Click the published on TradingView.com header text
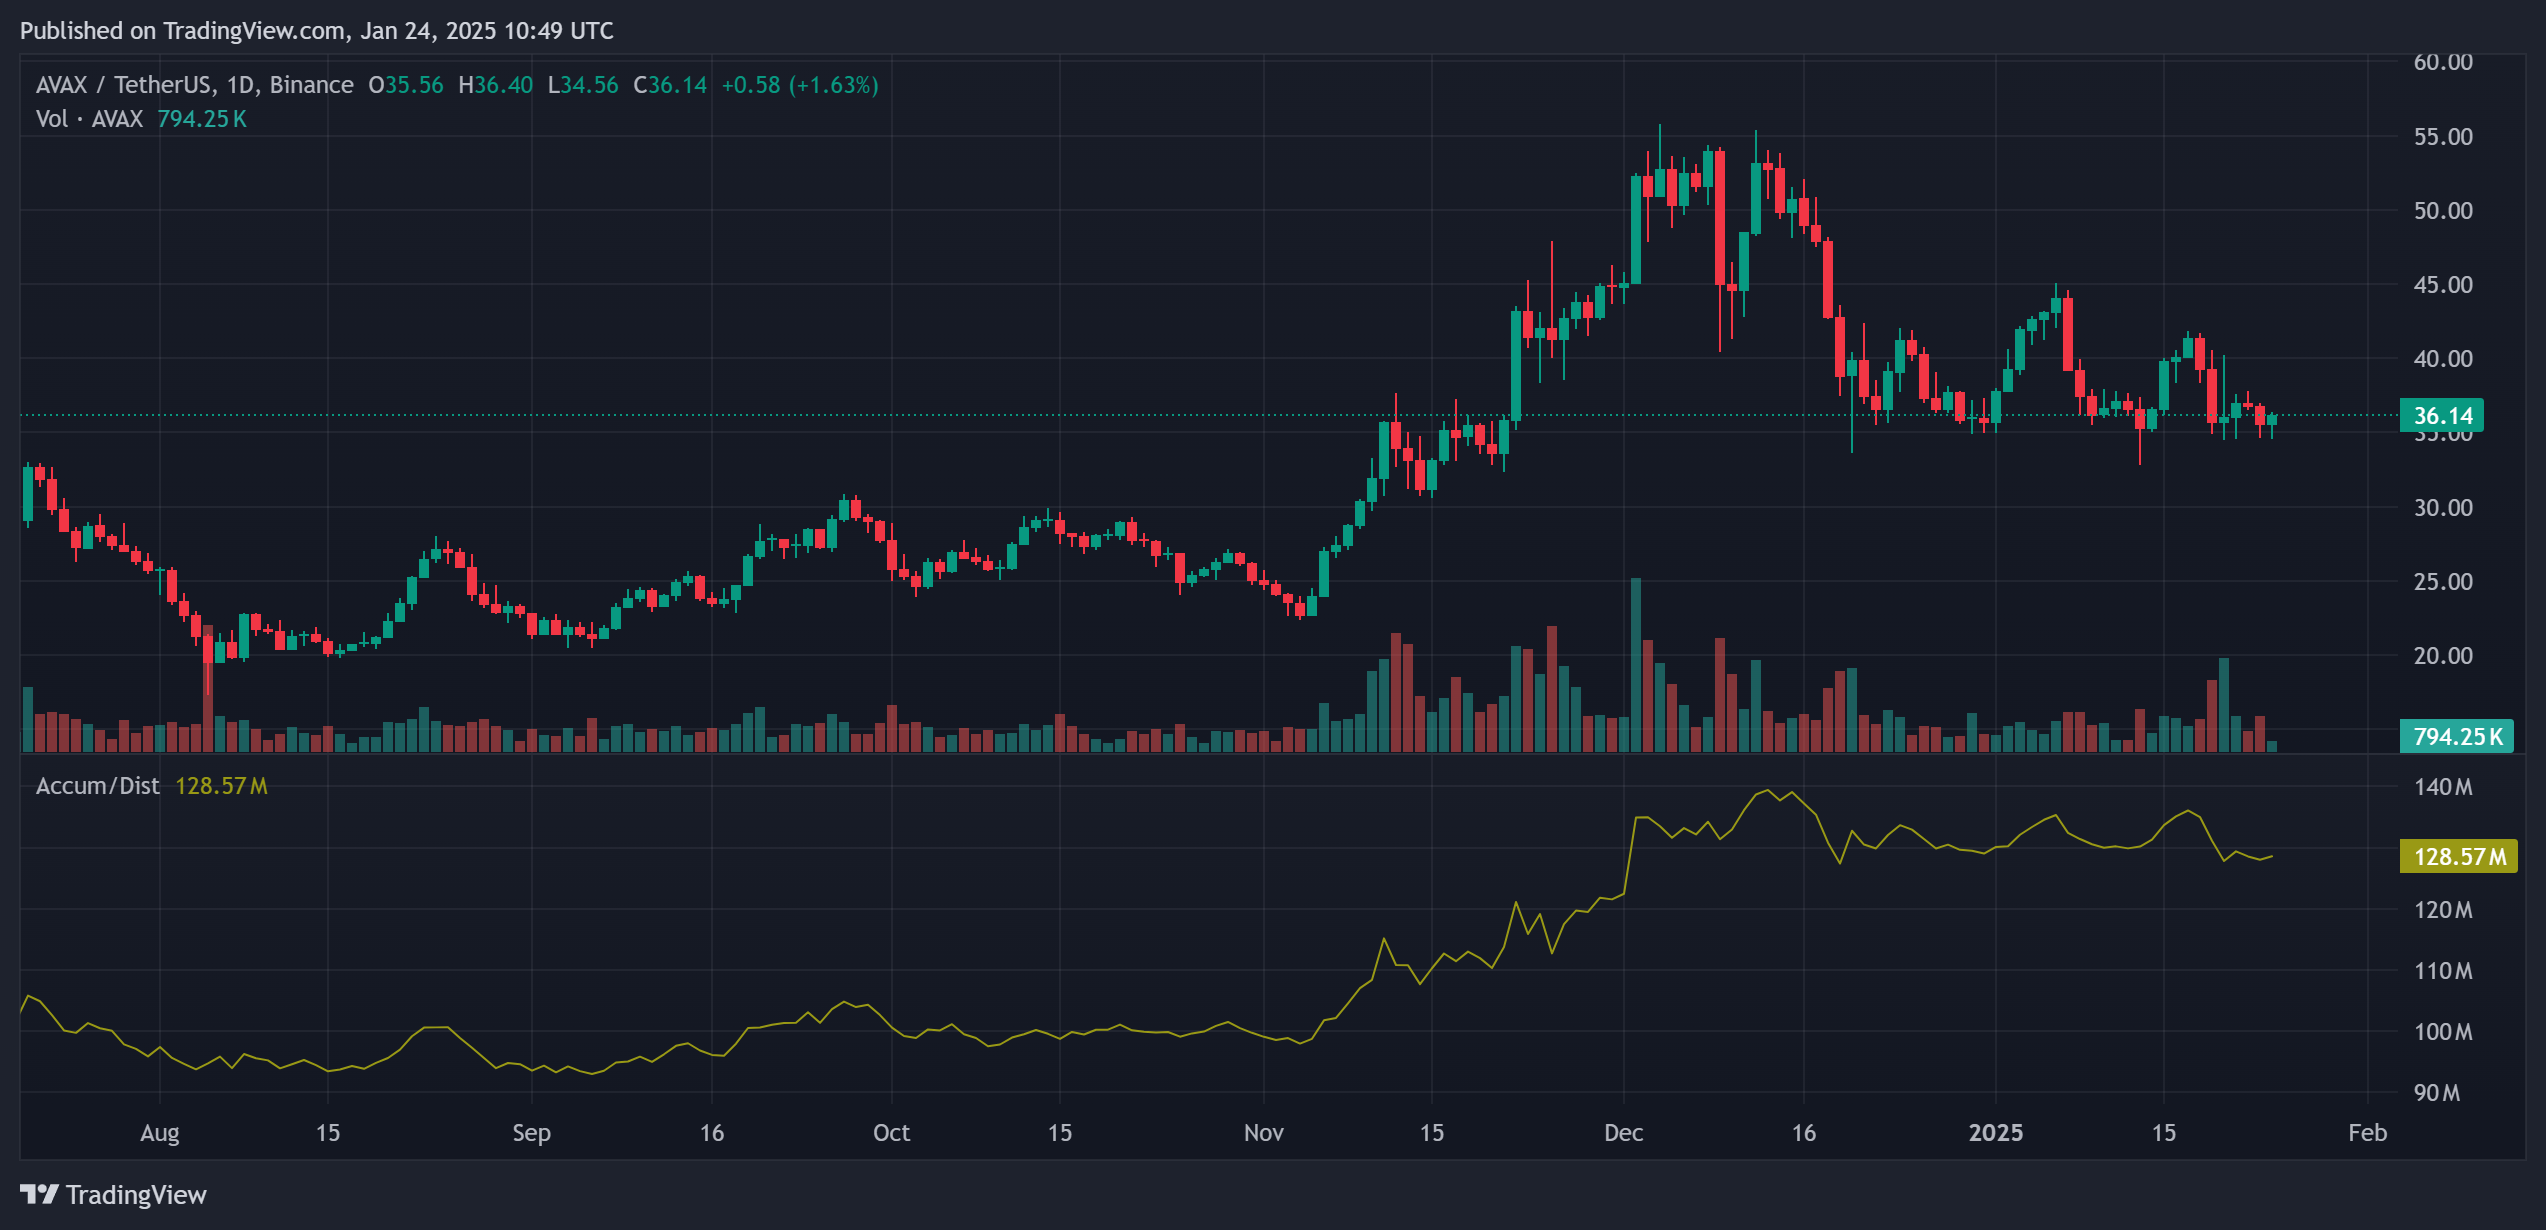The width and height of the screenshot is (2546, 1230). click(x=317, y=31)
